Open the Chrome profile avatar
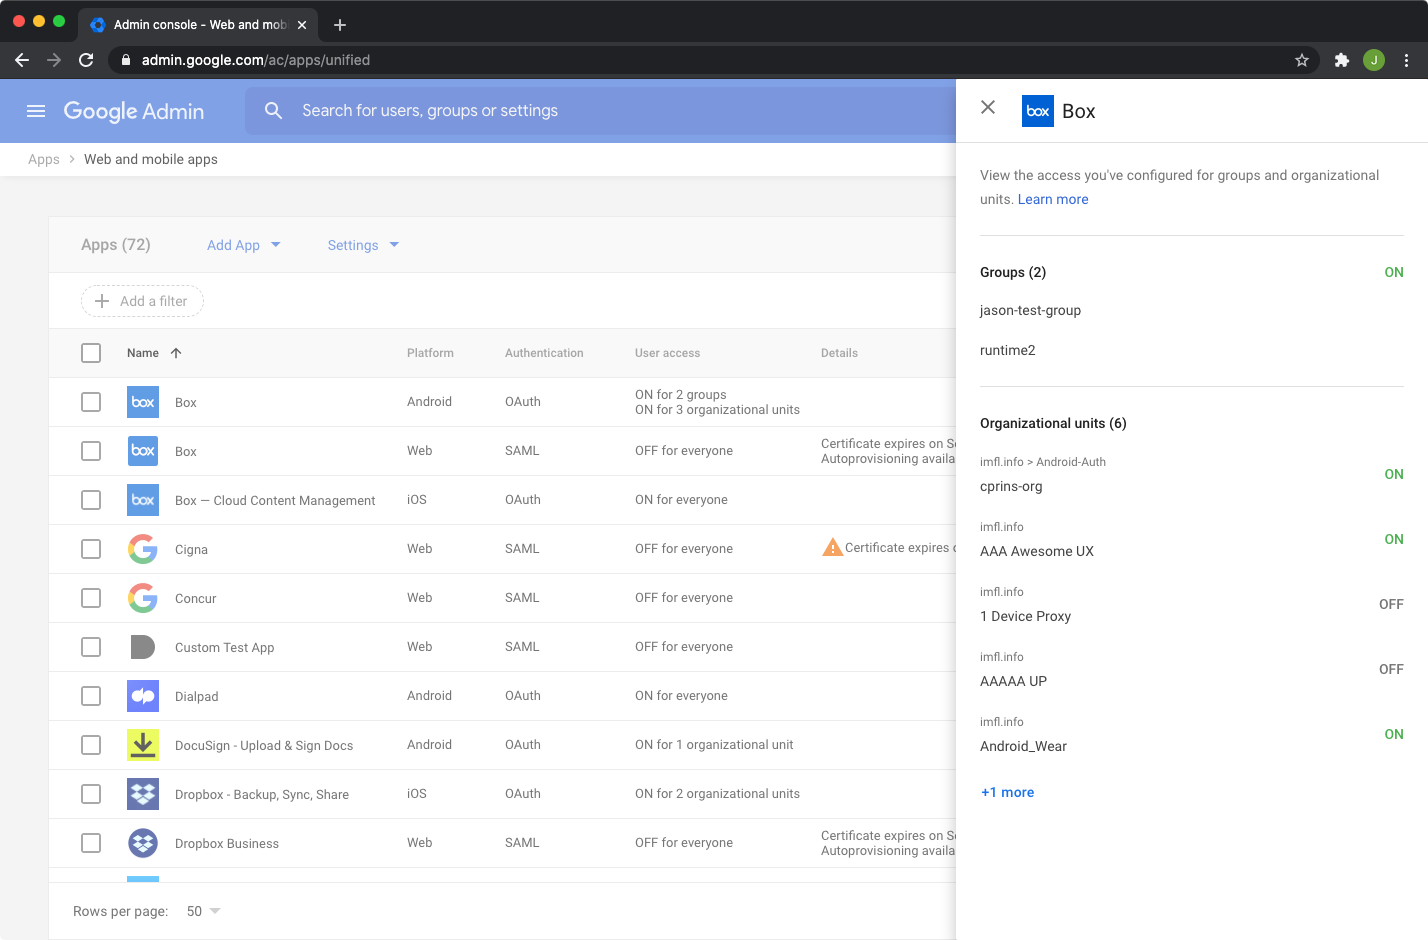 [1374, 60]
